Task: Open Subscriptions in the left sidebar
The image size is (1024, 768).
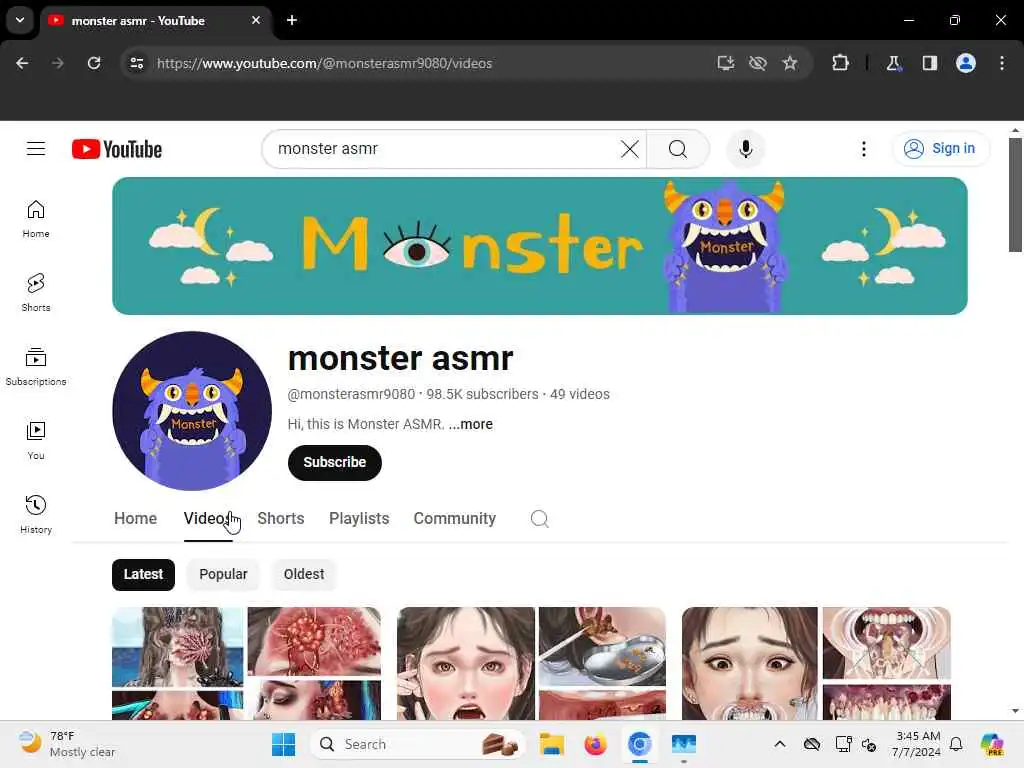Action: point(36,367)
